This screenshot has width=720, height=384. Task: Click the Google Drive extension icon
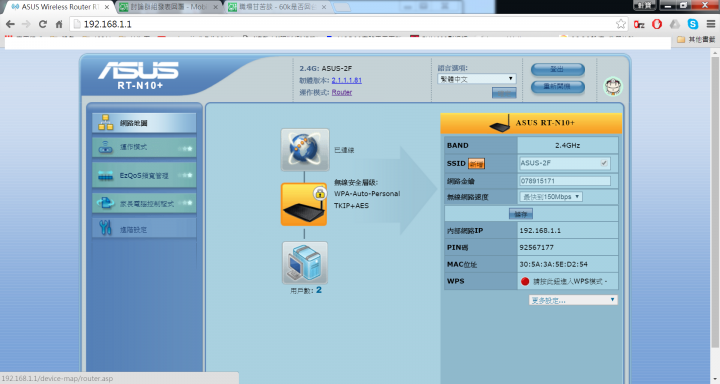675,24
